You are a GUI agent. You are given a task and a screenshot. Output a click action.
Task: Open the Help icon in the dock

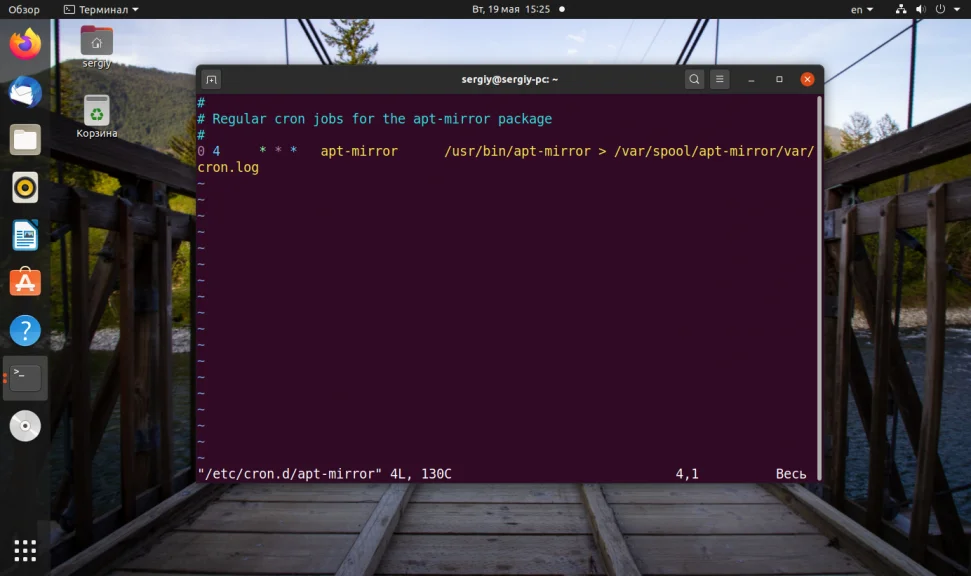tap(25, 330)
